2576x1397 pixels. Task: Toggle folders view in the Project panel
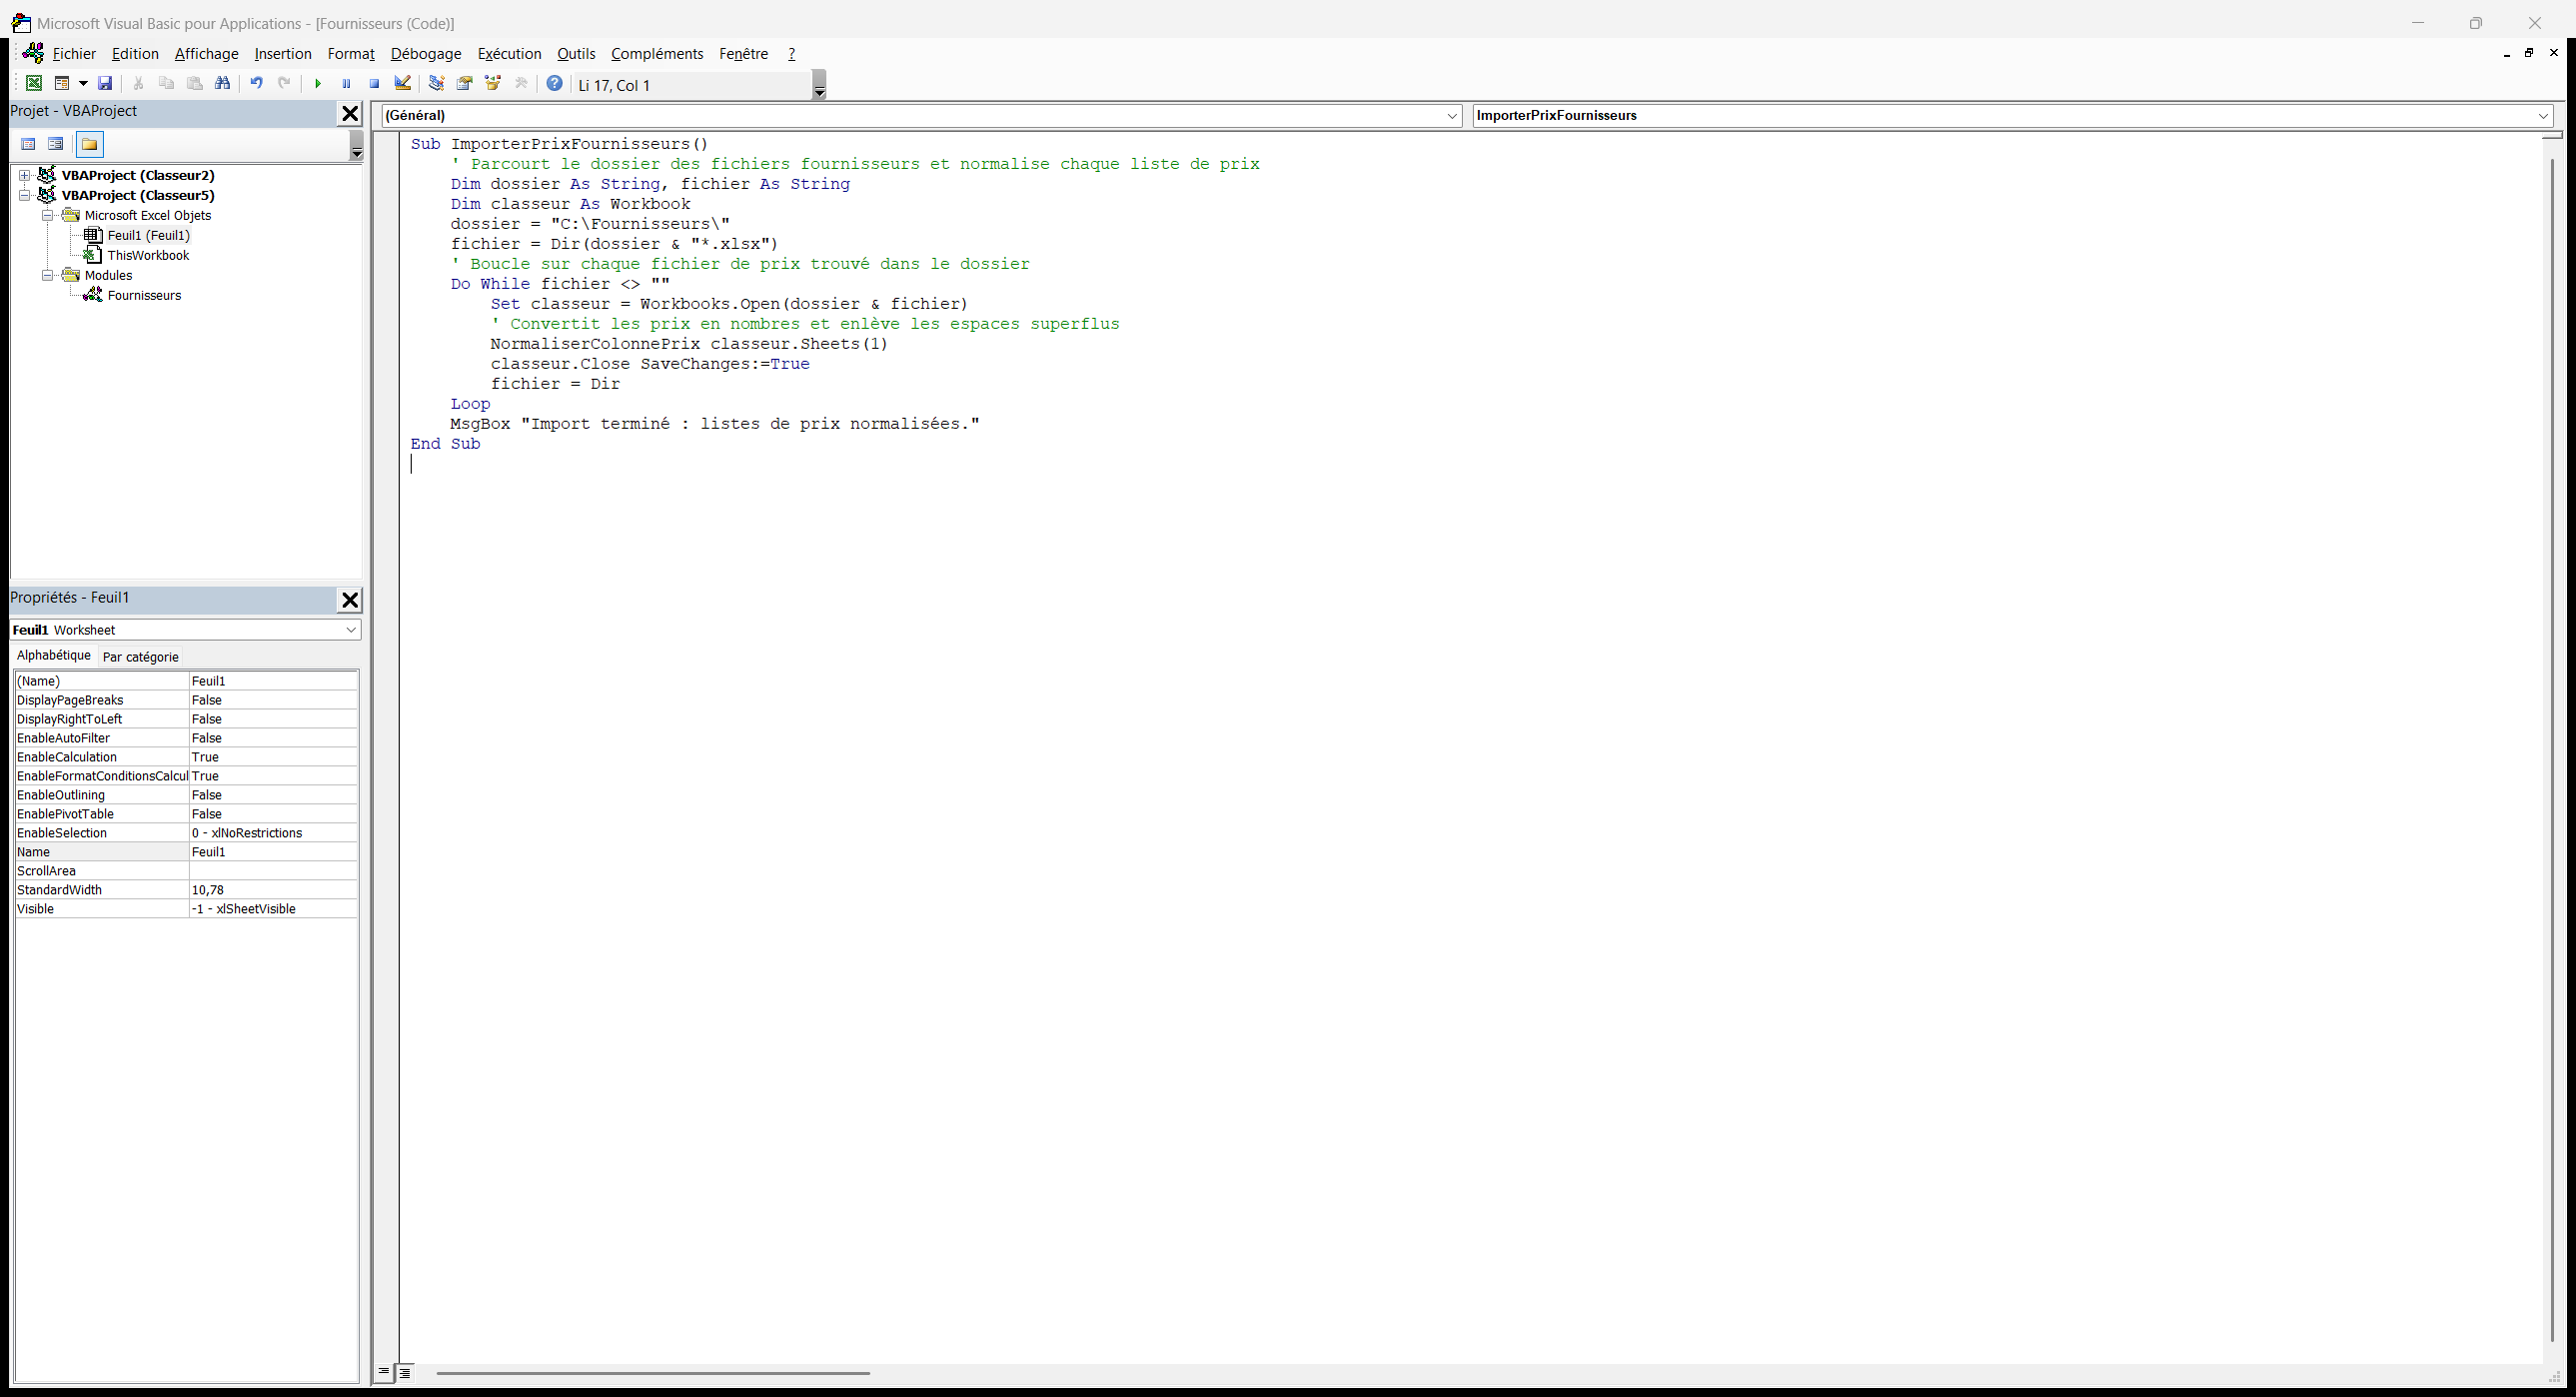(90, 145)
